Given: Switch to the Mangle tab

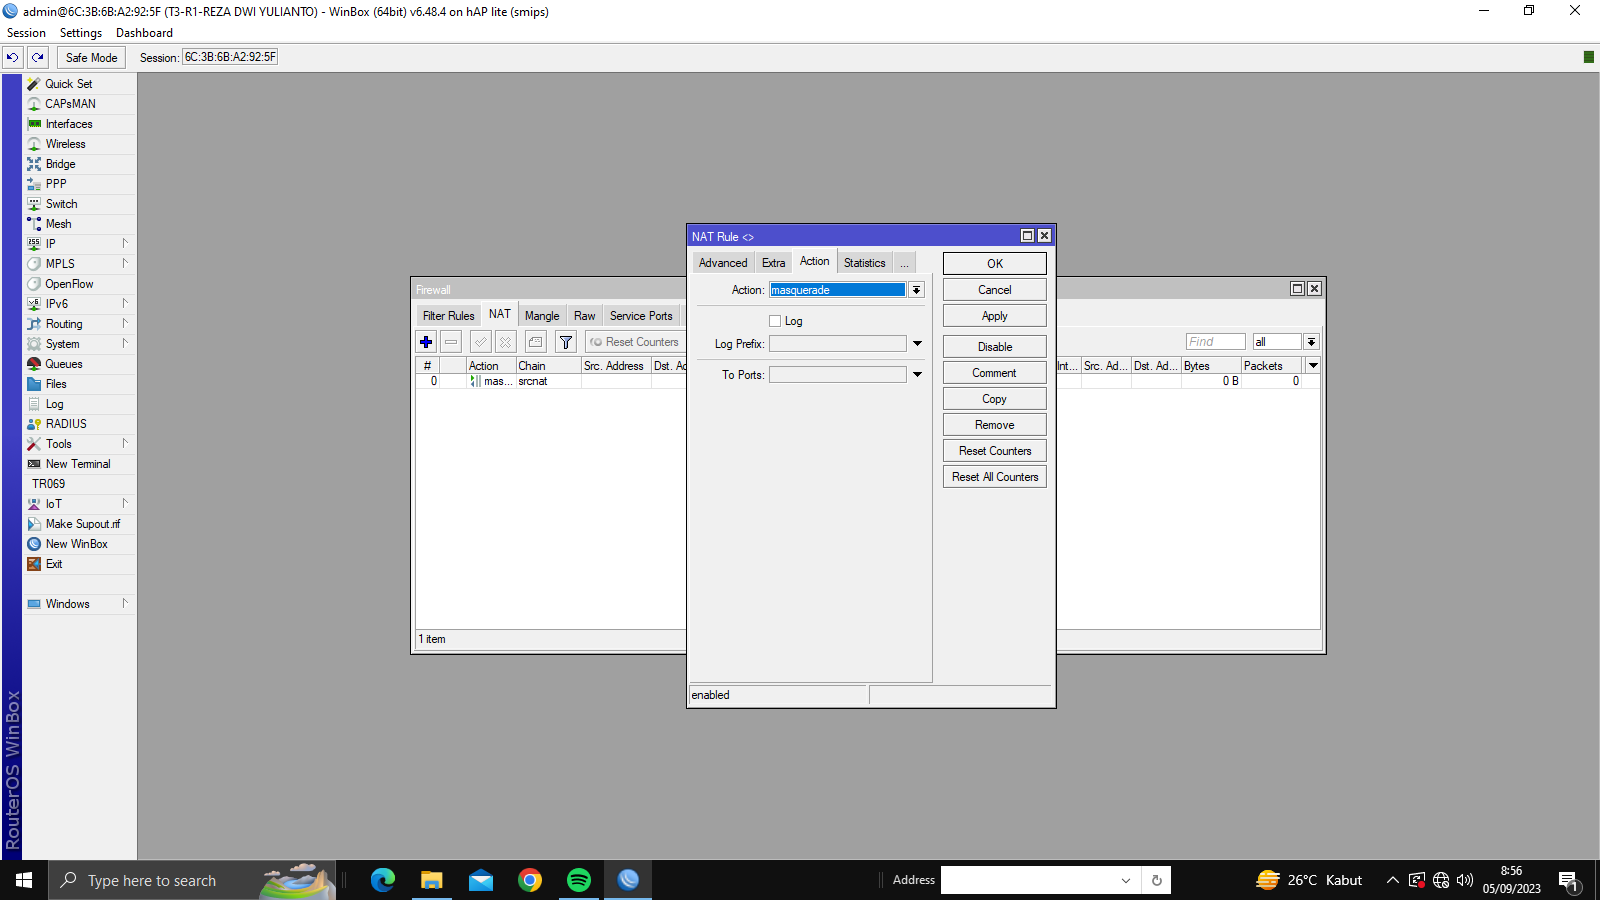Looking at the screenshot, I should (542, 316).
